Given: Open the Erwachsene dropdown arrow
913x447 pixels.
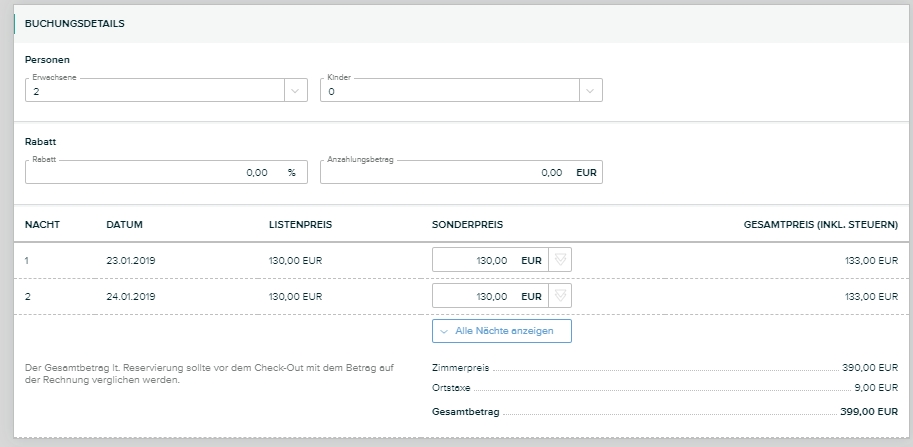Looking at the screenshot, I should coord(294,90).
